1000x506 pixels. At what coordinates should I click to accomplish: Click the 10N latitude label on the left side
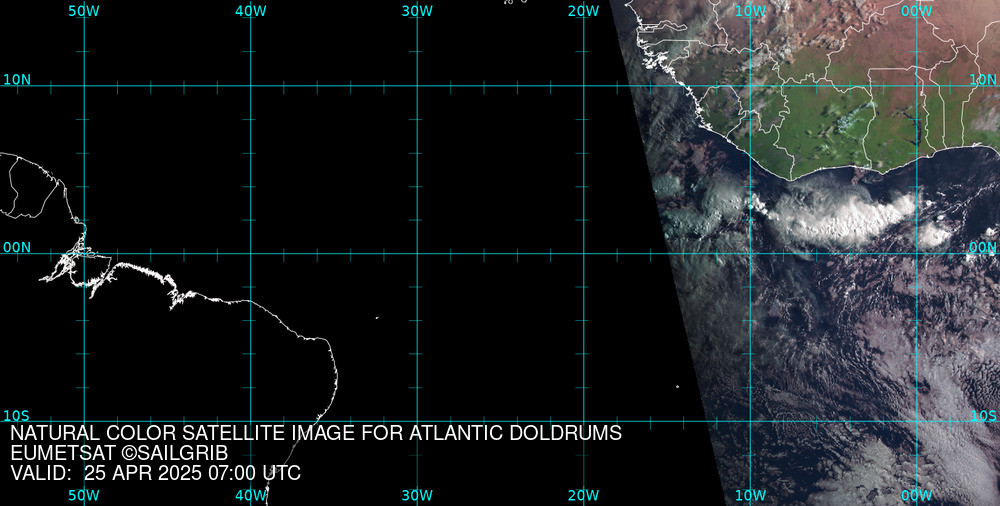pos(17,80)
